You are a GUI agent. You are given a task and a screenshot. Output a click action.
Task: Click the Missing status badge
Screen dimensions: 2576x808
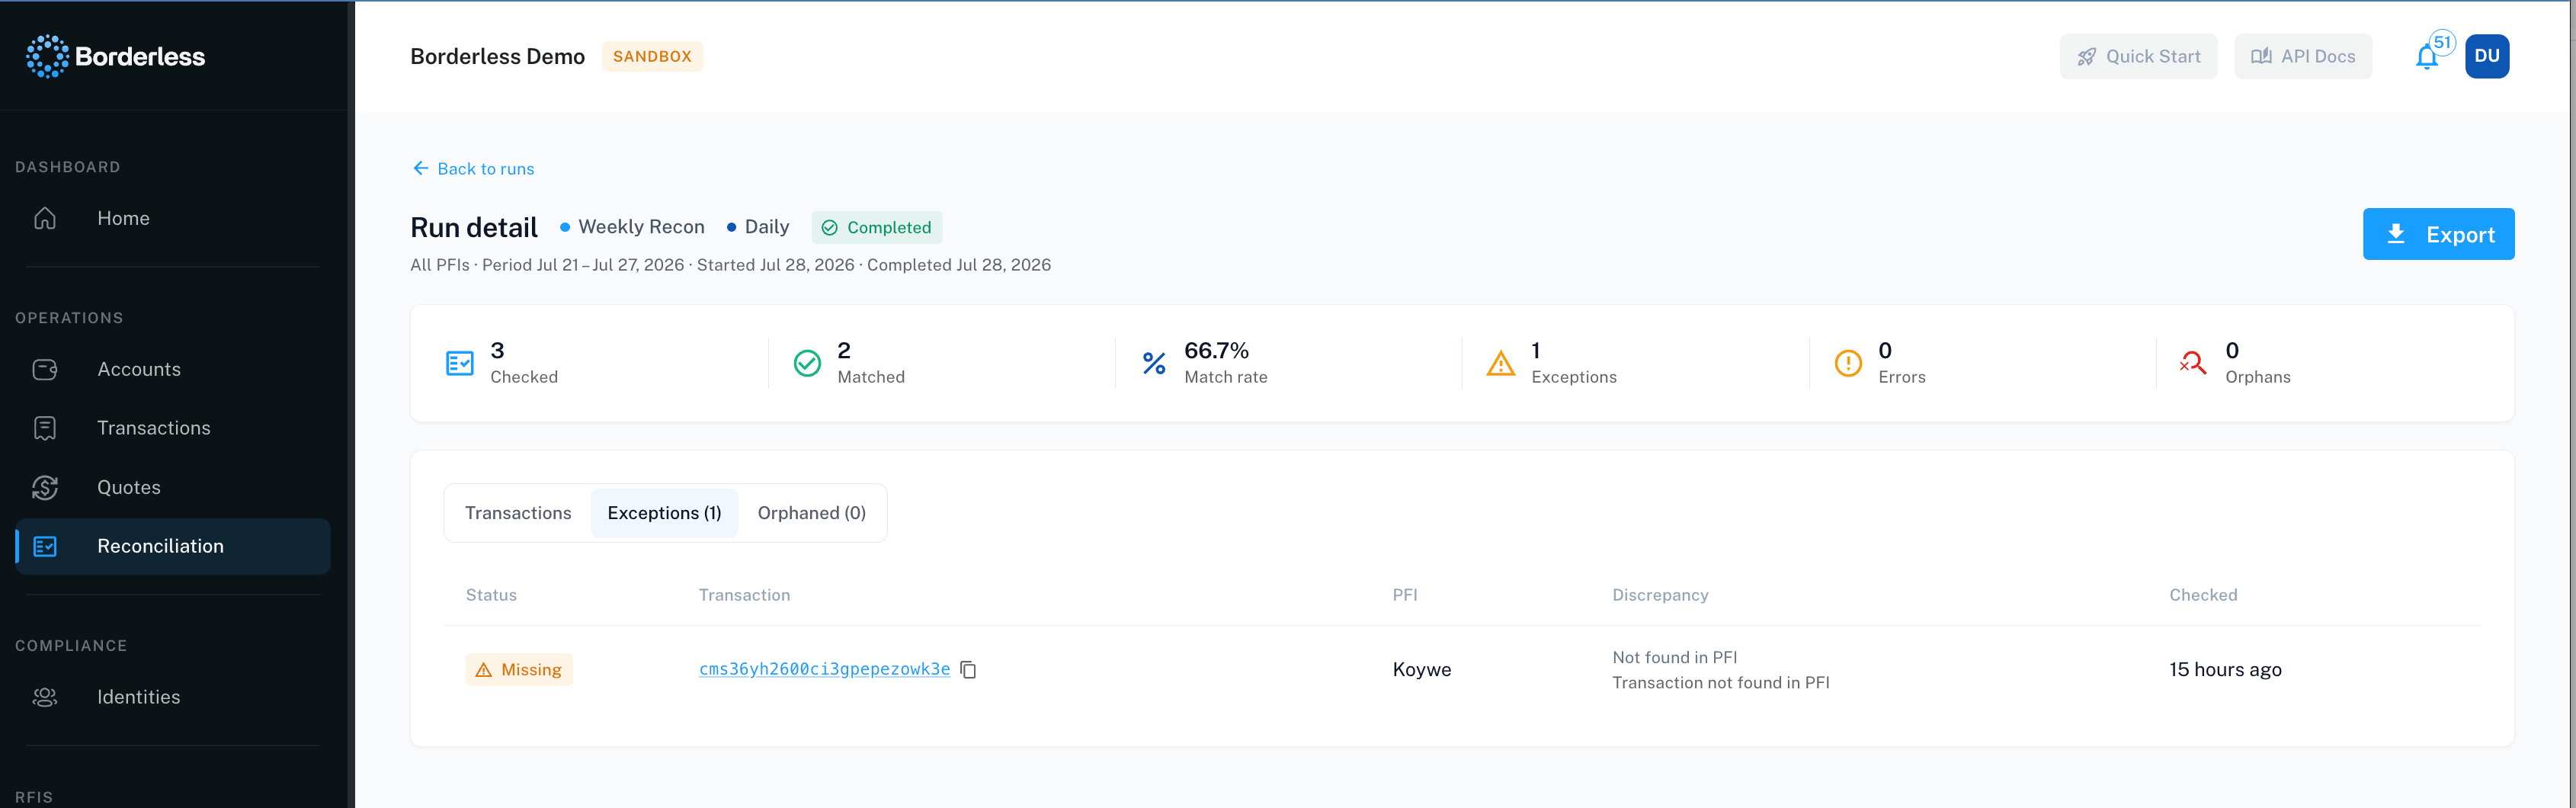(519, 670)
